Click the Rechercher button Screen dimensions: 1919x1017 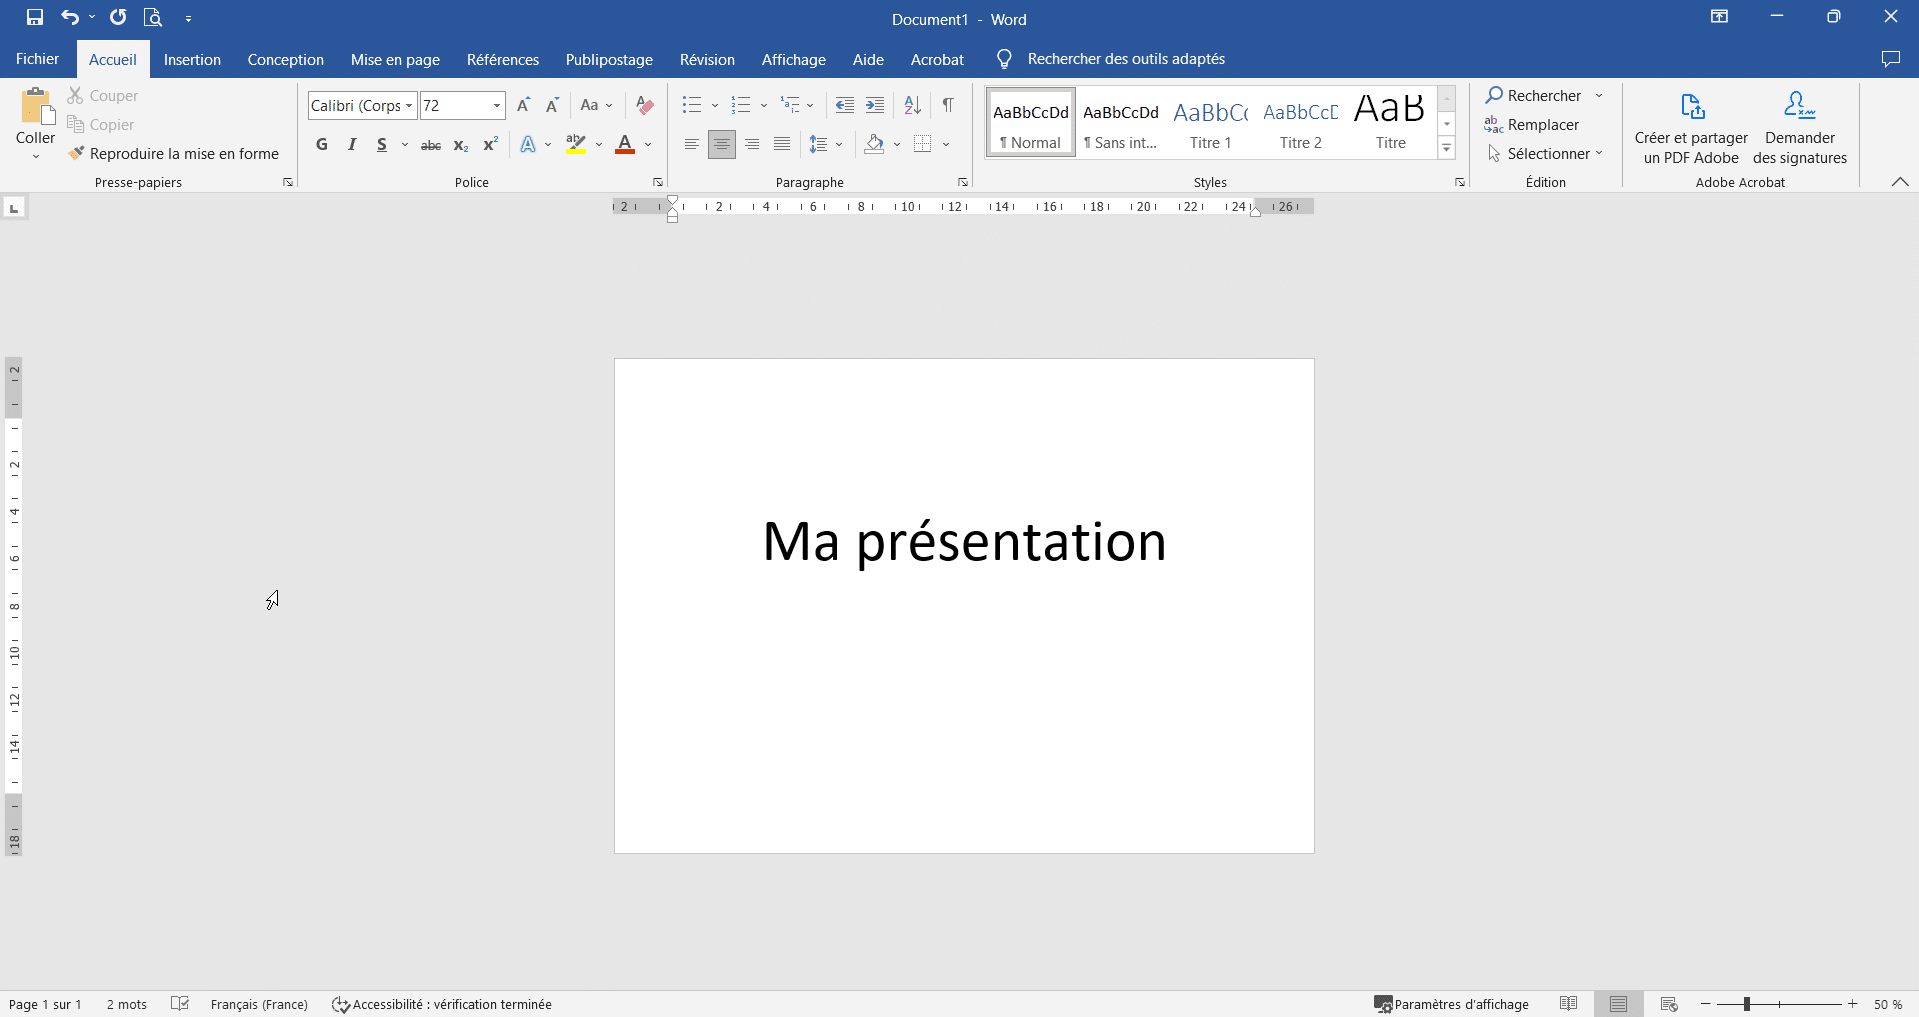(1534, 96)
